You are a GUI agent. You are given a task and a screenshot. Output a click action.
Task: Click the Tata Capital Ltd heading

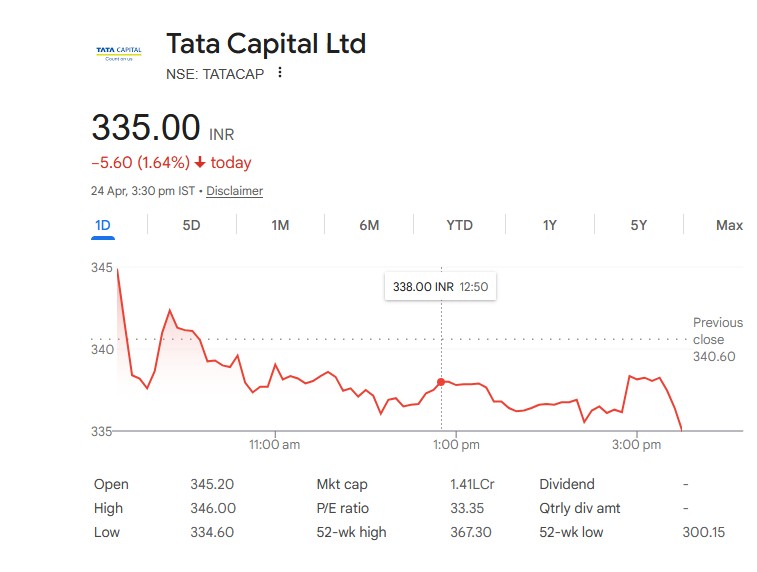point(266,44)
